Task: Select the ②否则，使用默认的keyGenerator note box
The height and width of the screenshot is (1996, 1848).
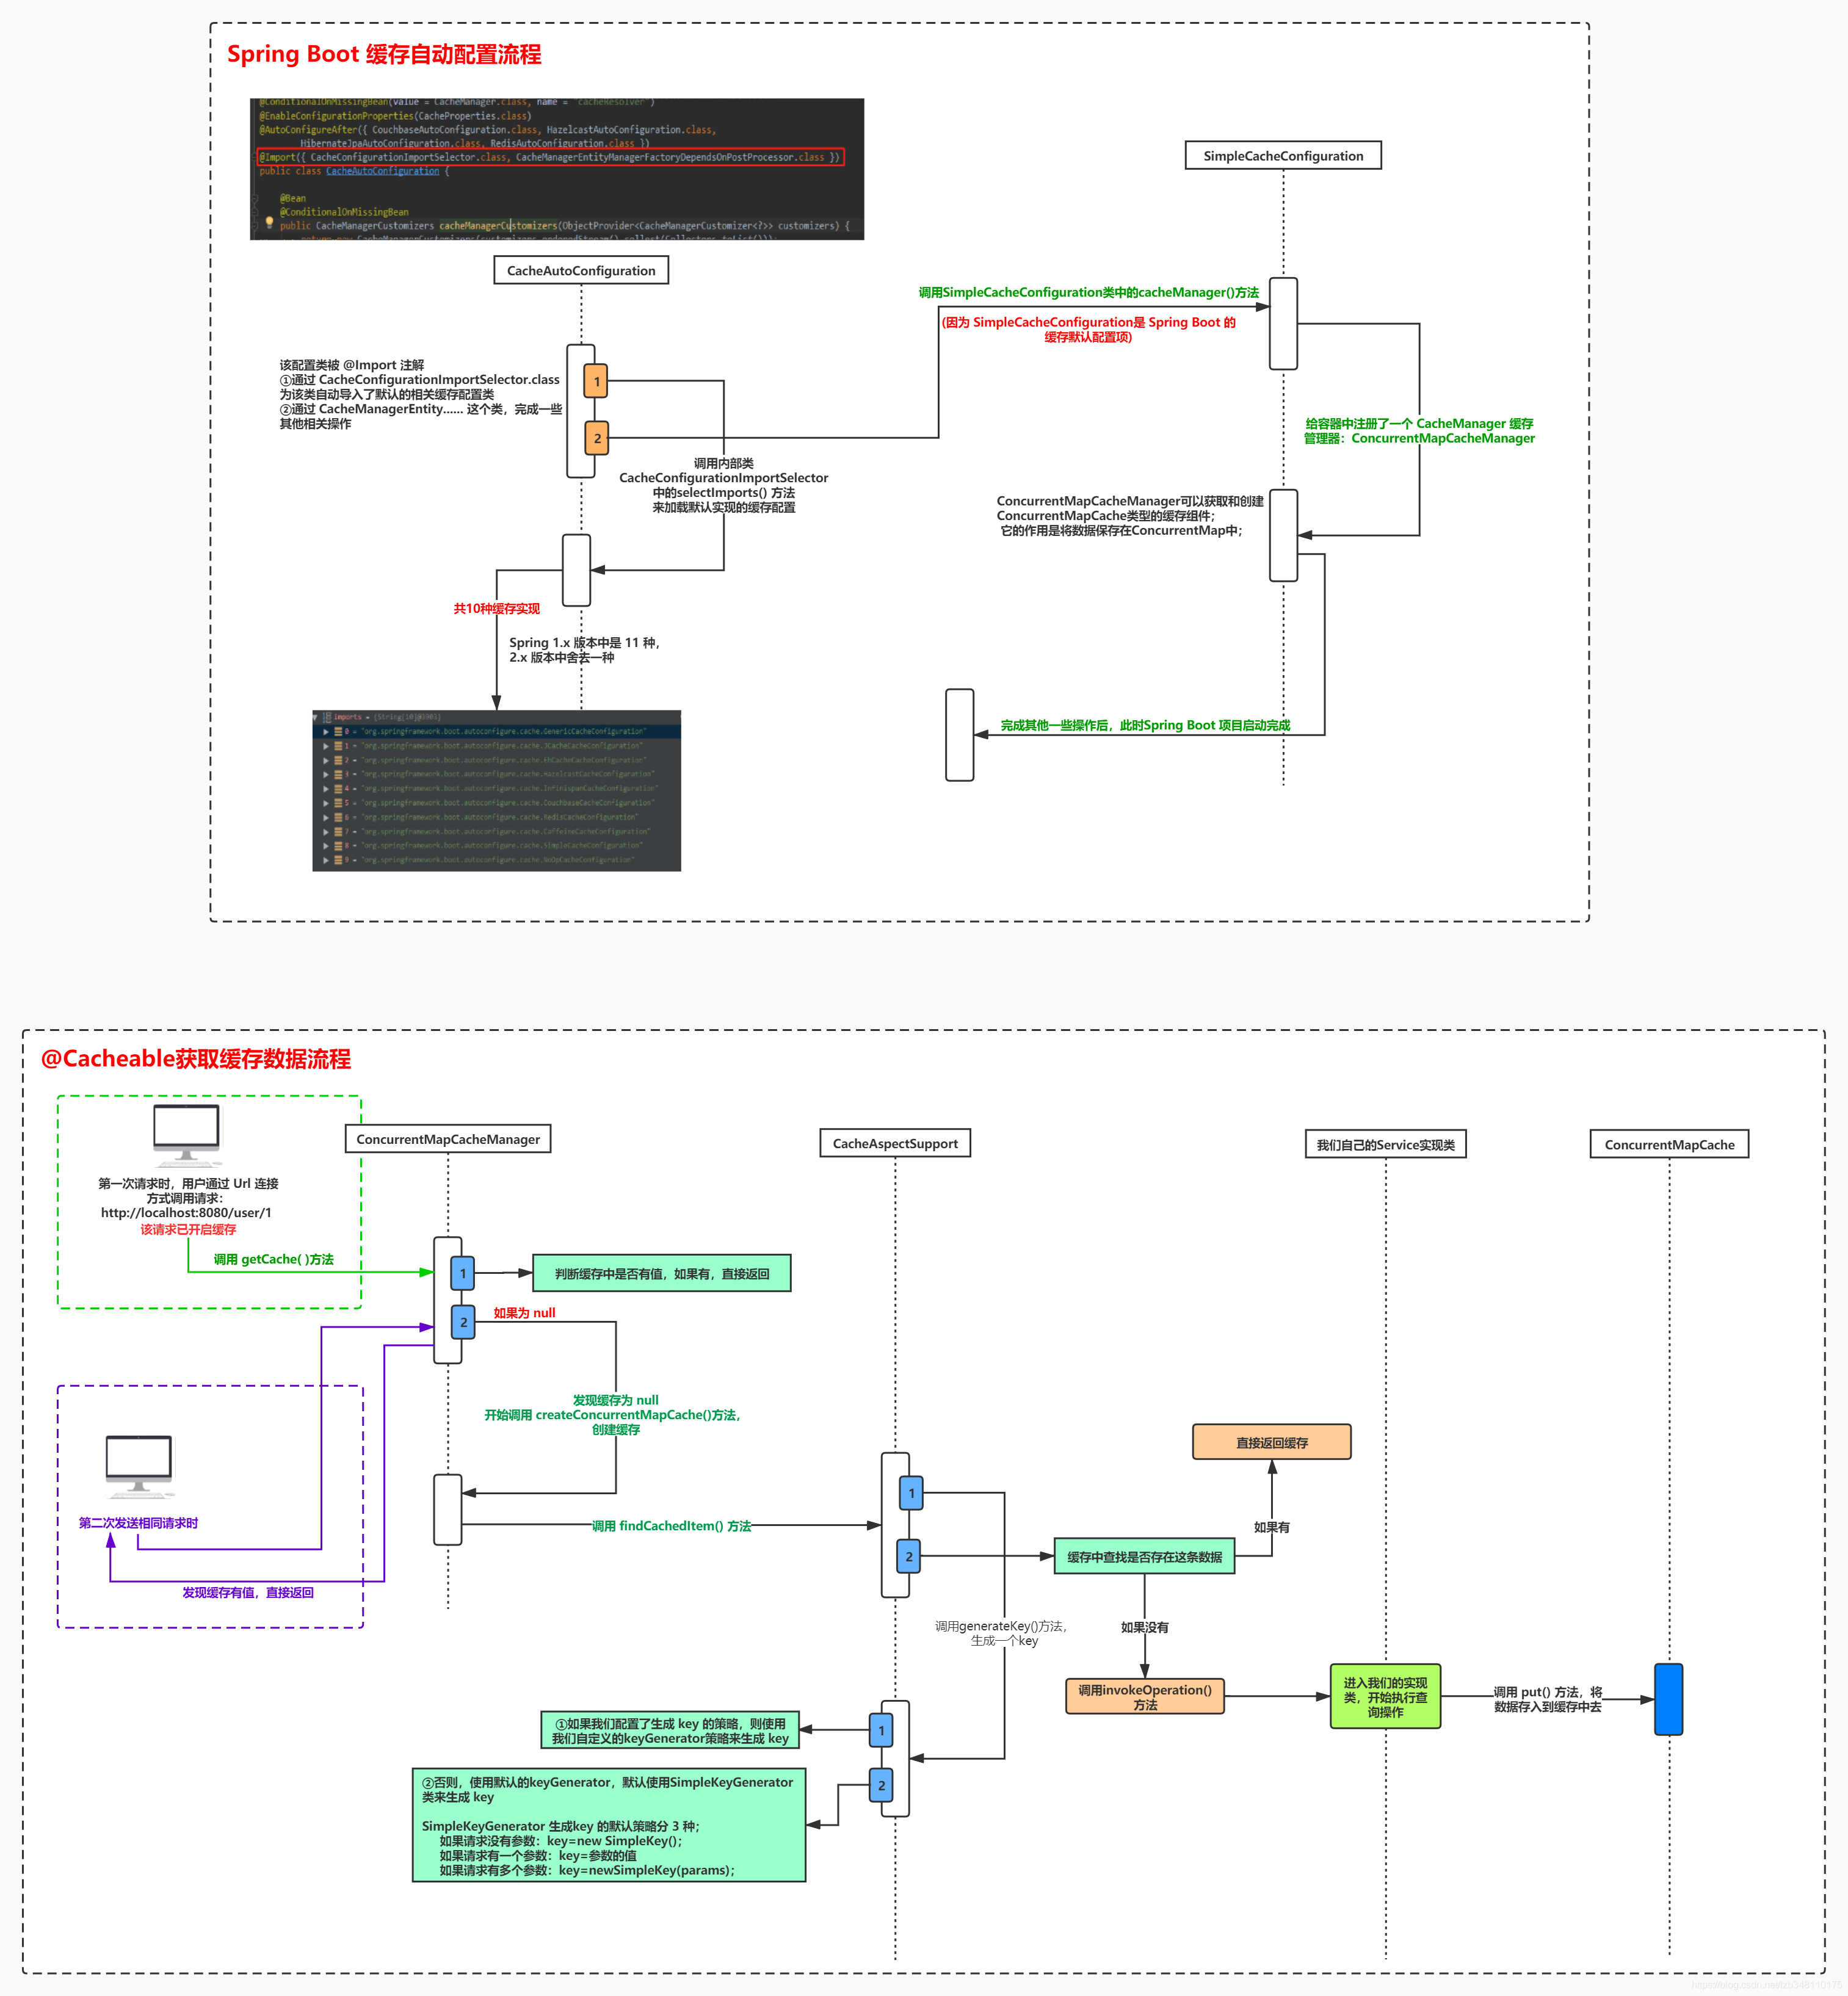Action: click(x=609, y=1825)
